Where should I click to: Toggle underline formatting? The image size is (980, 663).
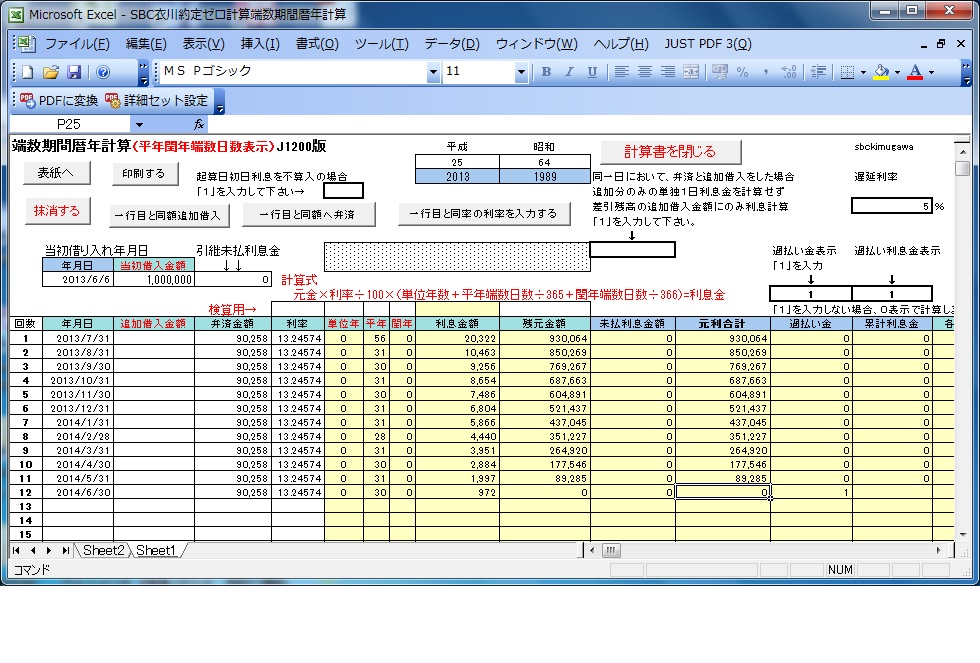(592, 72)
